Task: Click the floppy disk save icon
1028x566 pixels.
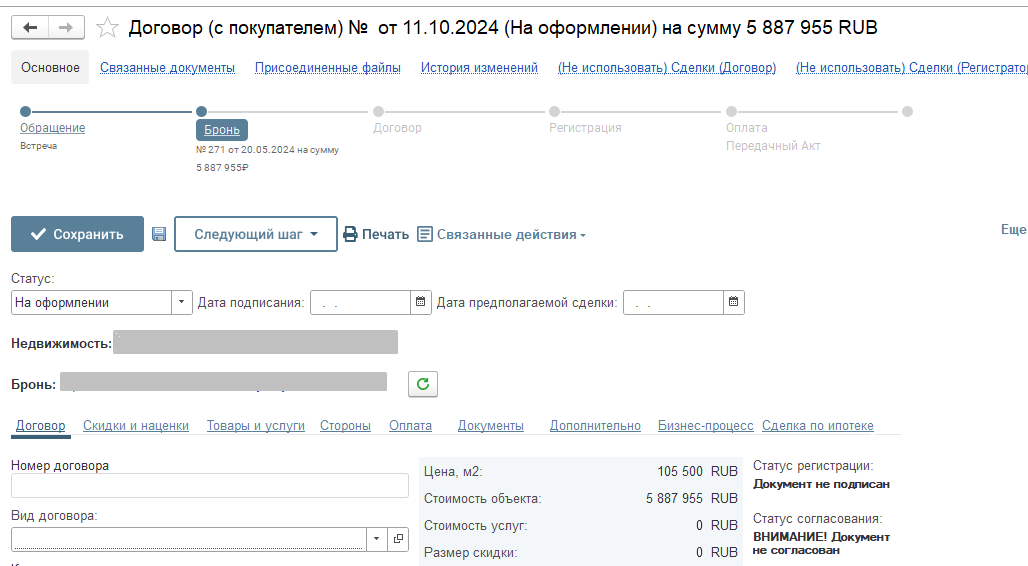Action: pyautogui.click(x=159, y=234)
